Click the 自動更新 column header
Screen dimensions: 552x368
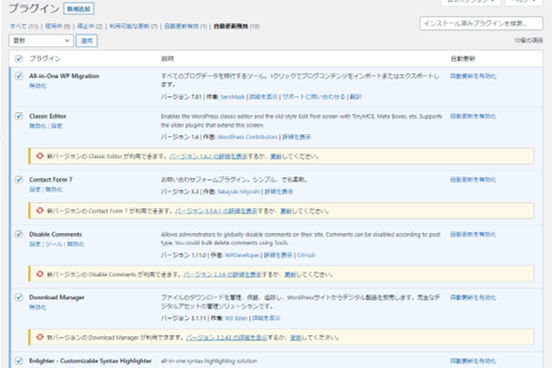click(x=463, y=58)
